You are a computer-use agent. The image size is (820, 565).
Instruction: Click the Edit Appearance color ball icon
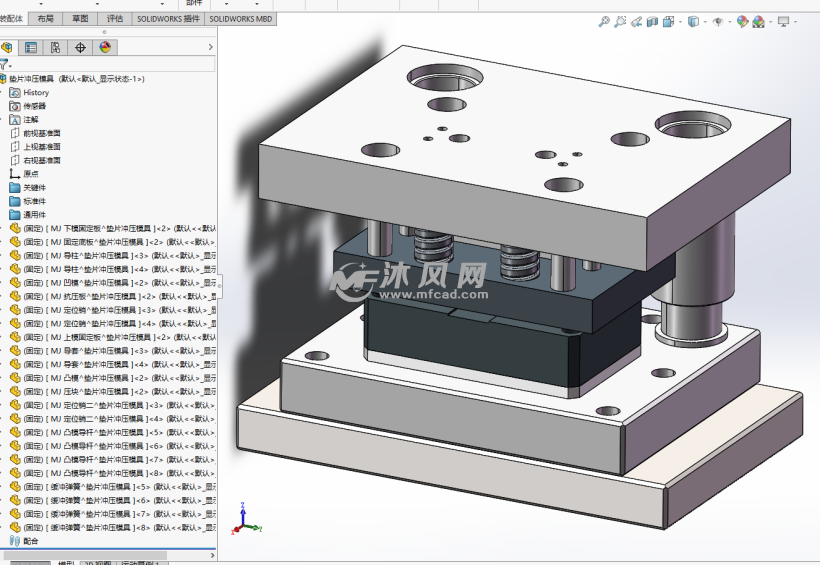[x=742, y=21]
